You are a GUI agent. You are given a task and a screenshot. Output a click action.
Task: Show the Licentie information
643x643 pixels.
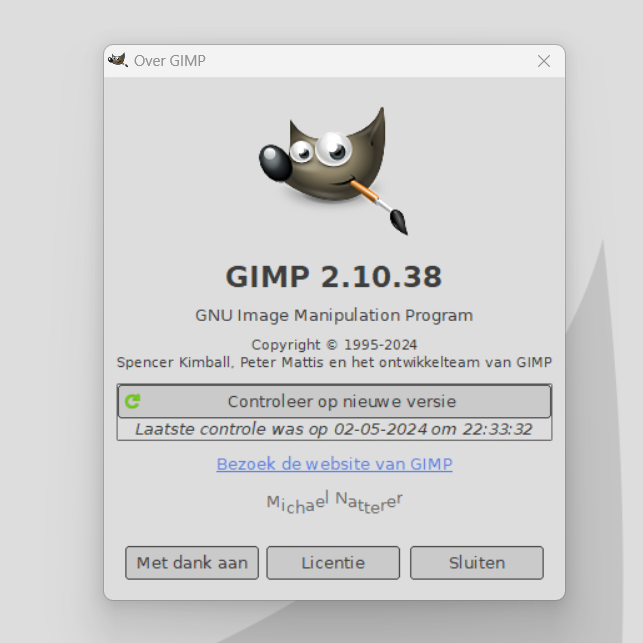pos(333,563)
